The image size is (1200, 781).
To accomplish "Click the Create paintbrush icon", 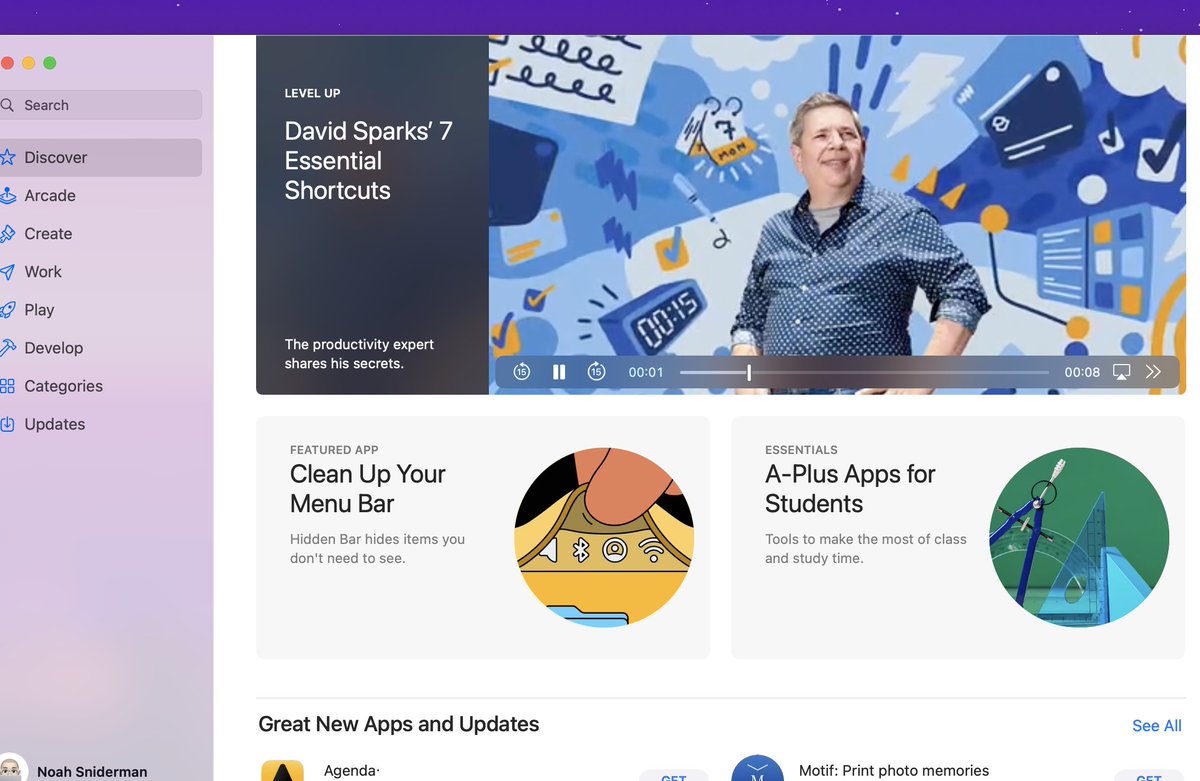I will (7, 233).
